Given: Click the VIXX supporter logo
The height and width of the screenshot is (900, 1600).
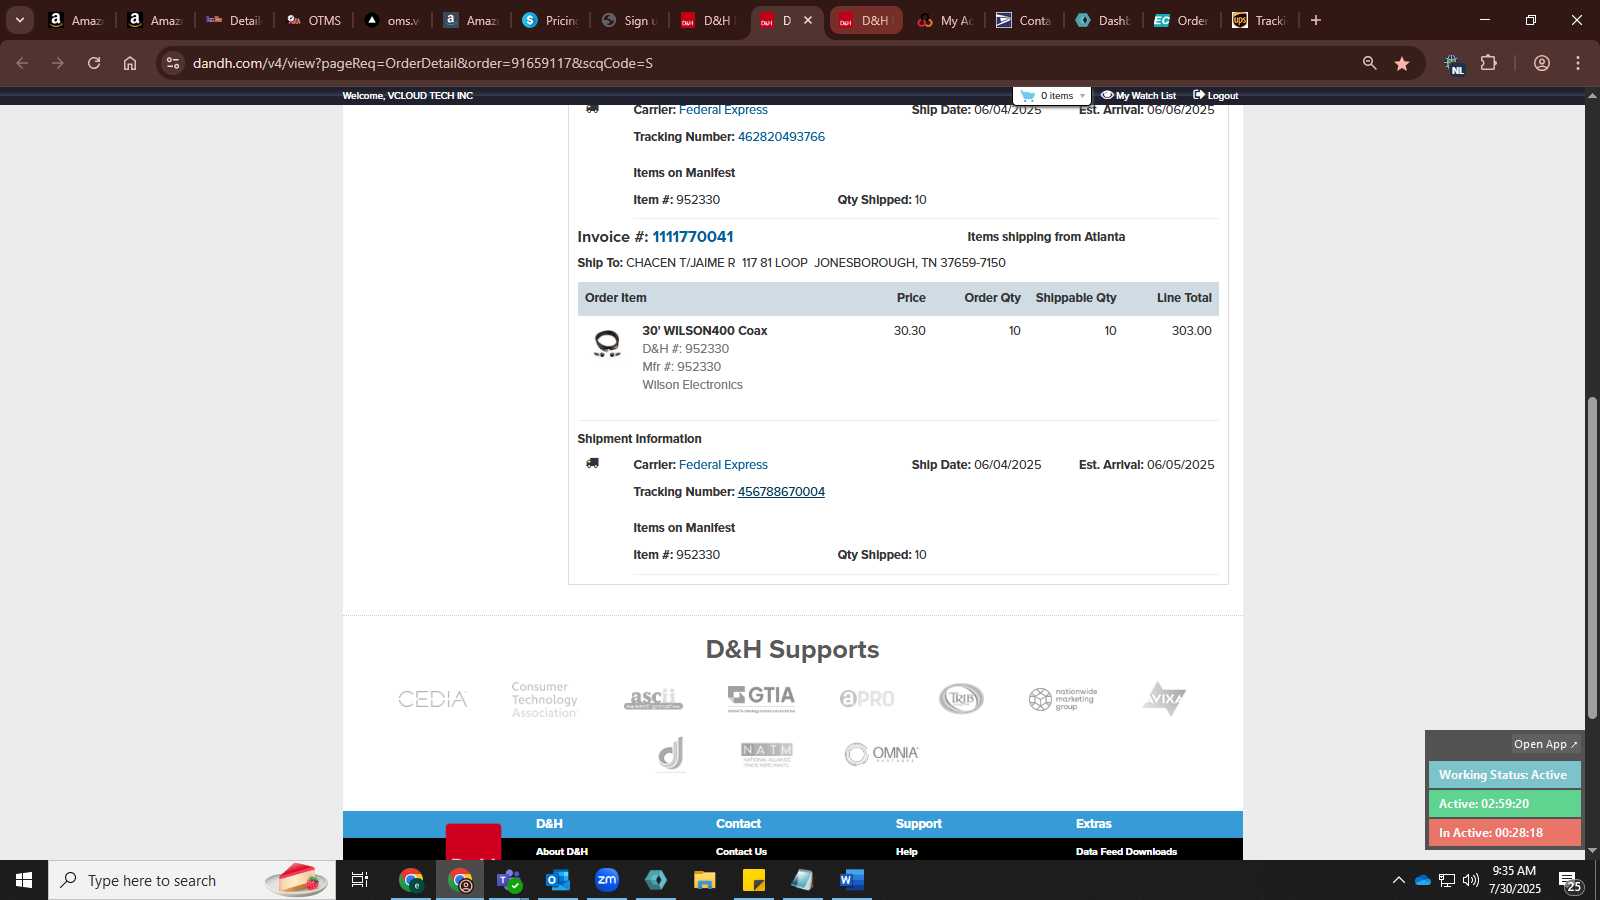Looking at the screenshot, I should [1164, 698].
